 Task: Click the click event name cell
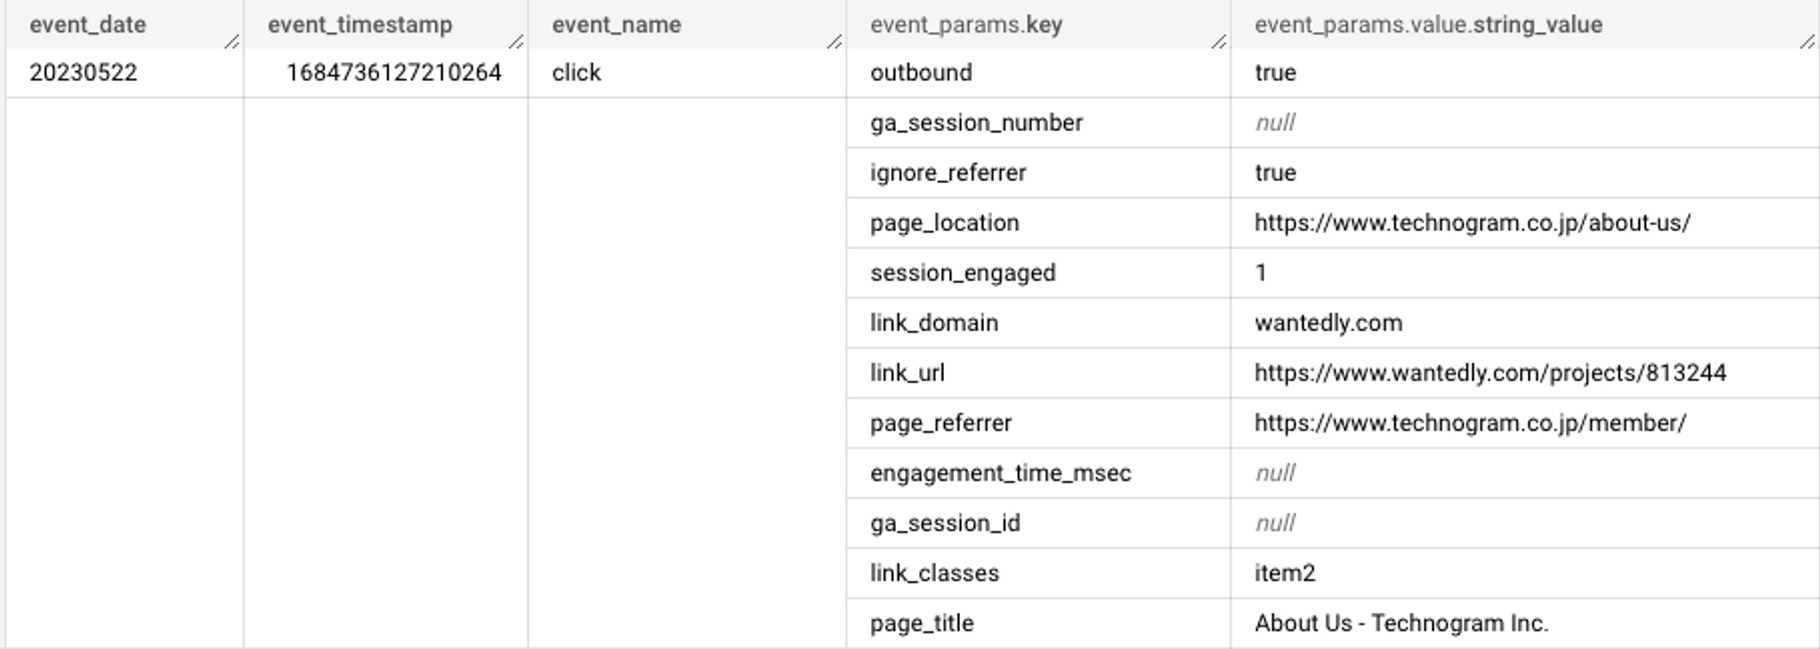[x=687, y=73]
